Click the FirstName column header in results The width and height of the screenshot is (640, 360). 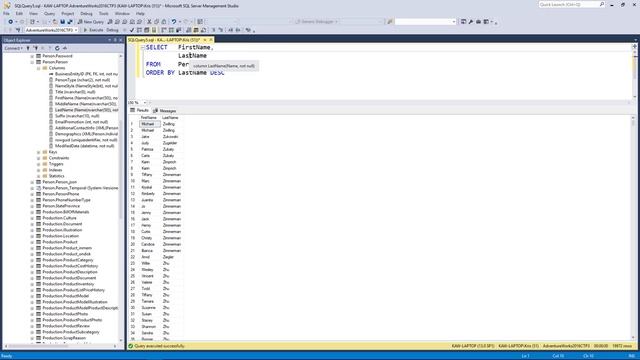149,118
